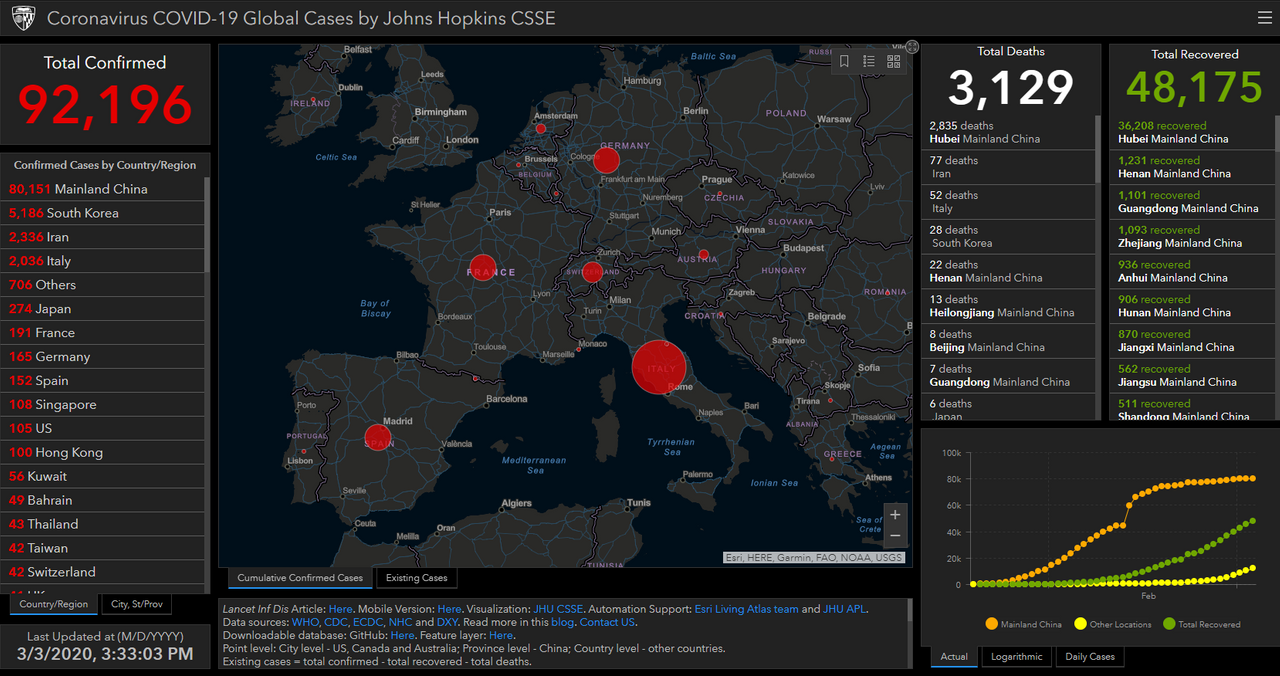The width and height of the screenshot is (1280, 676).
Task: Select the 274 Japan row
Action: point(104,309)
